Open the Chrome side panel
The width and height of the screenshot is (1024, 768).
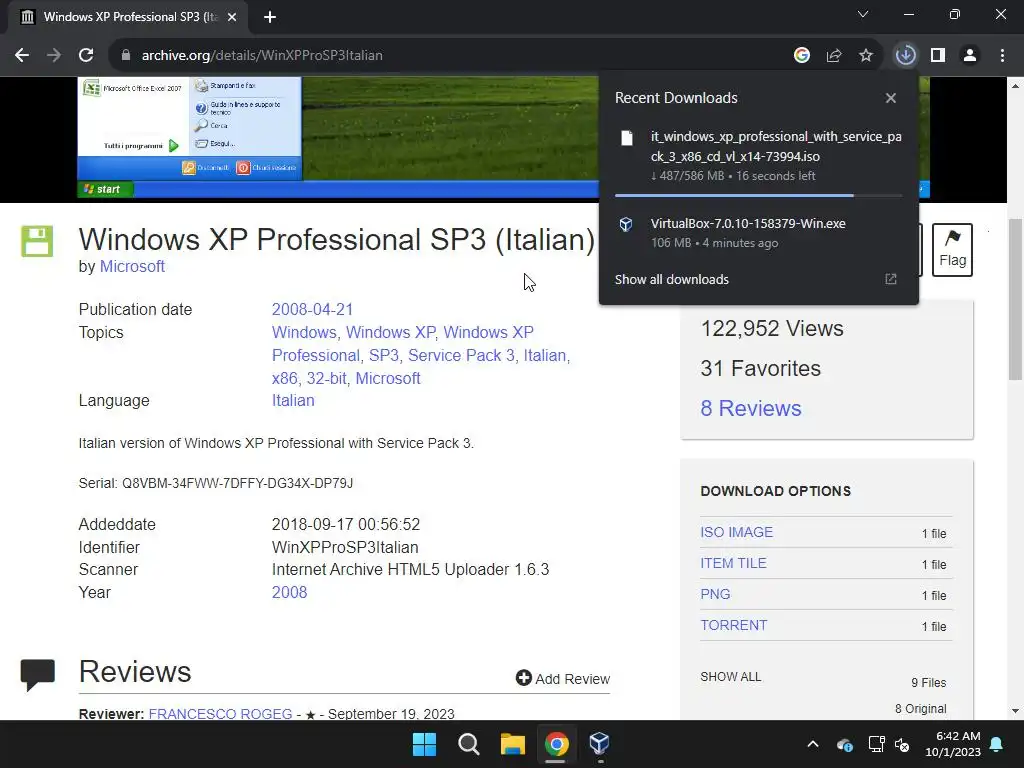(938, 56)
